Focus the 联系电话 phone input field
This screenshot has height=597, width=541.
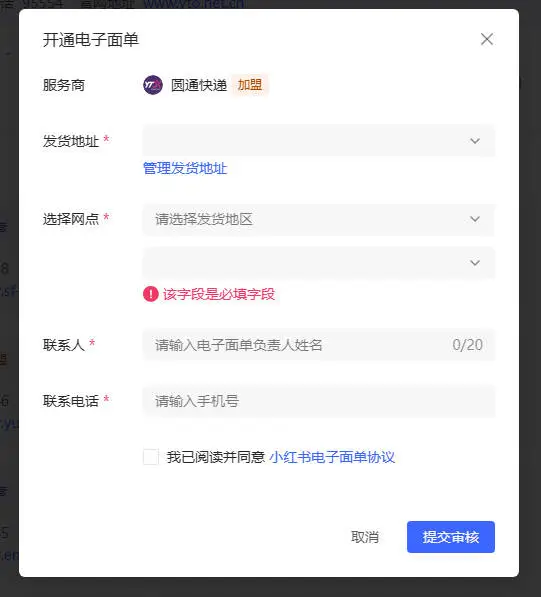coord(319,401)
